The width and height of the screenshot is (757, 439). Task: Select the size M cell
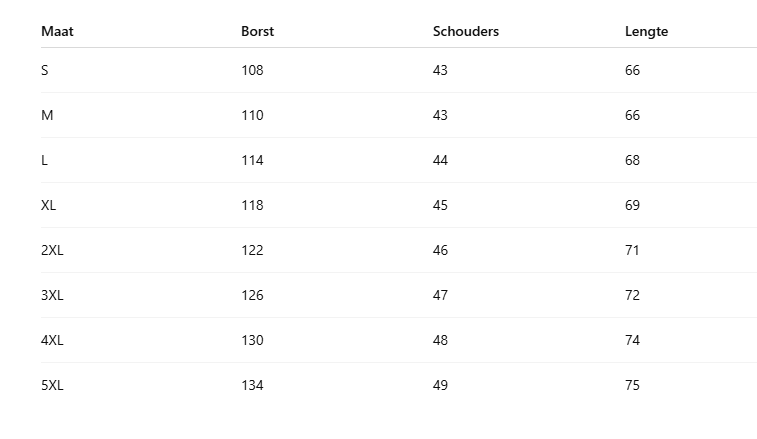click(x=47, y=115)
